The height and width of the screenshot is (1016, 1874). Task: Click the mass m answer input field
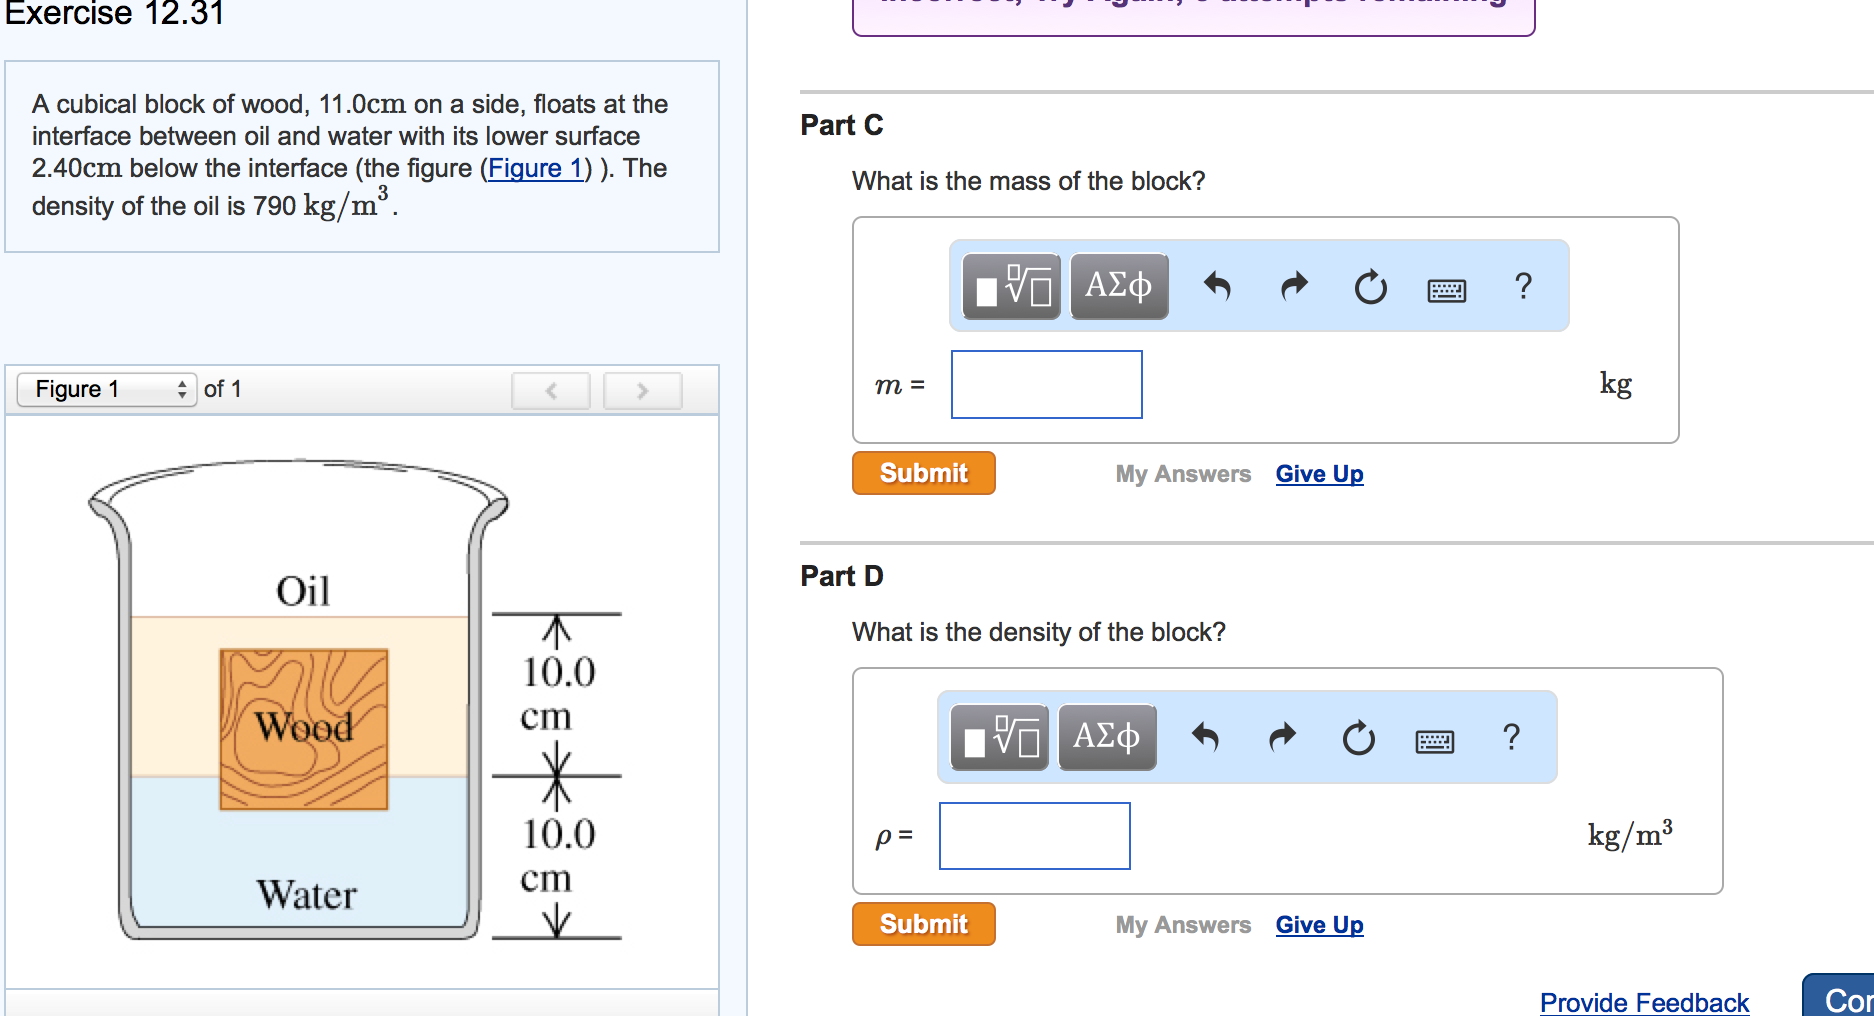pos(1046,385)
